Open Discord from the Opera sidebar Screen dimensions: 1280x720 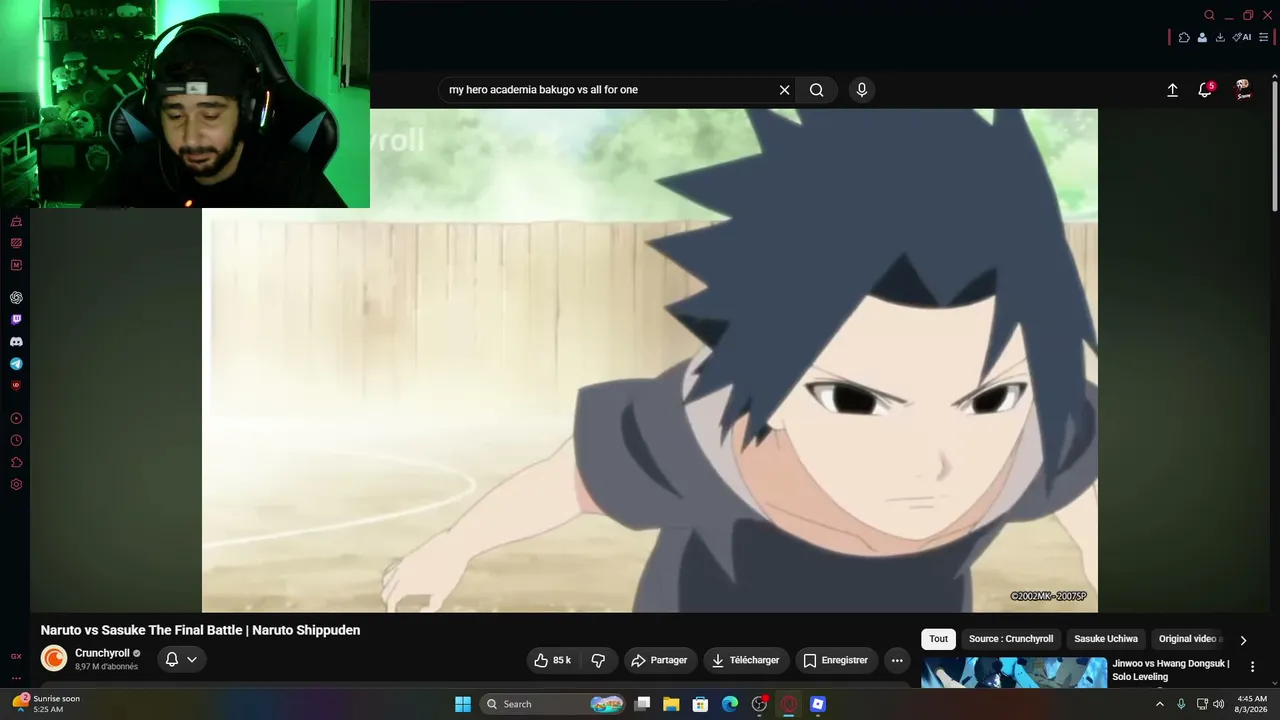[x=16, y=342]
